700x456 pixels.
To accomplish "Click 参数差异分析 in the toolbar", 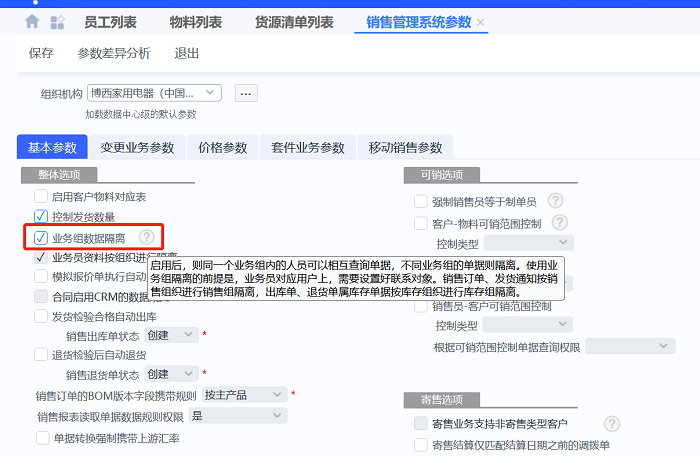I will coord(114,53).
